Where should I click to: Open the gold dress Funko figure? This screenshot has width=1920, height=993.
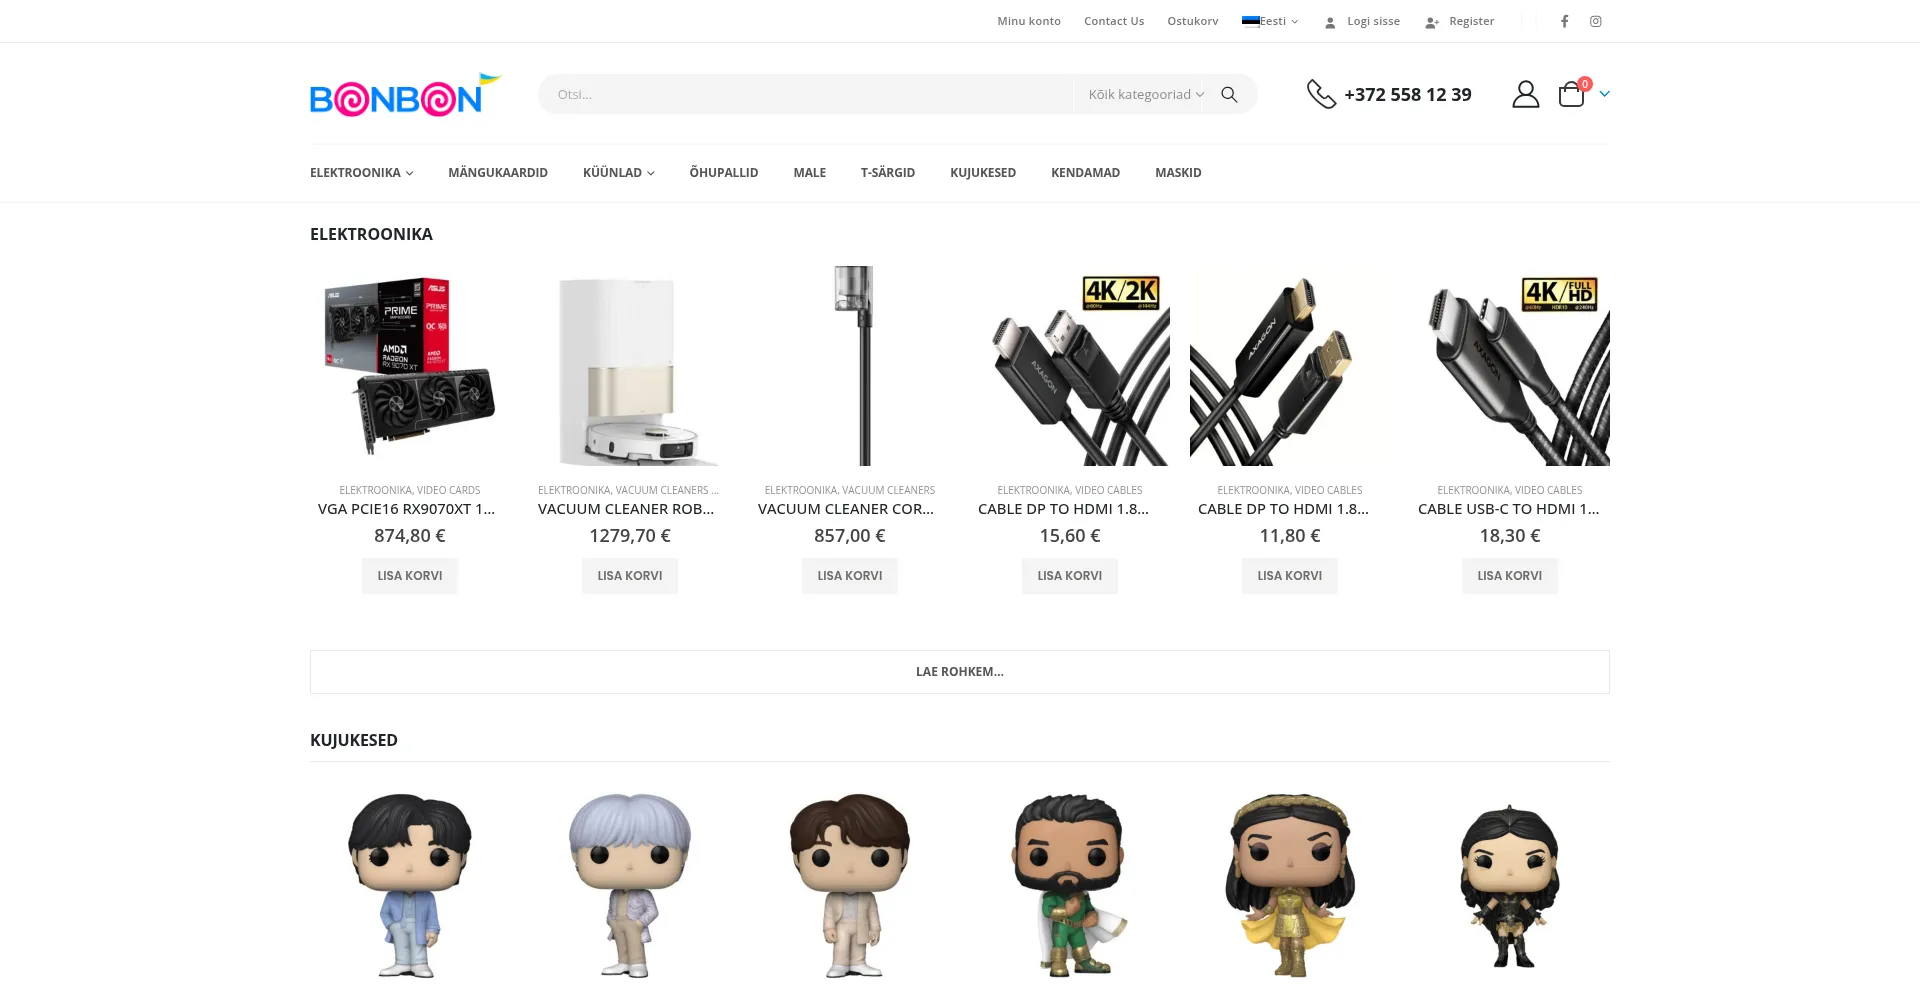click(1290, 885)
